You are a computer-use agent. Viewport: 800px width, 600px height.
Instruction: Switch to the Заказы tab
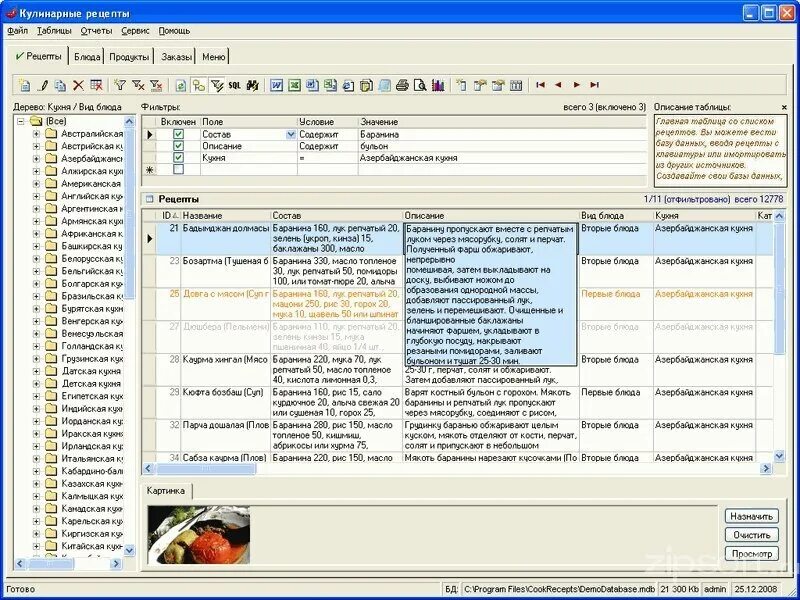click(x=177, y=57)
